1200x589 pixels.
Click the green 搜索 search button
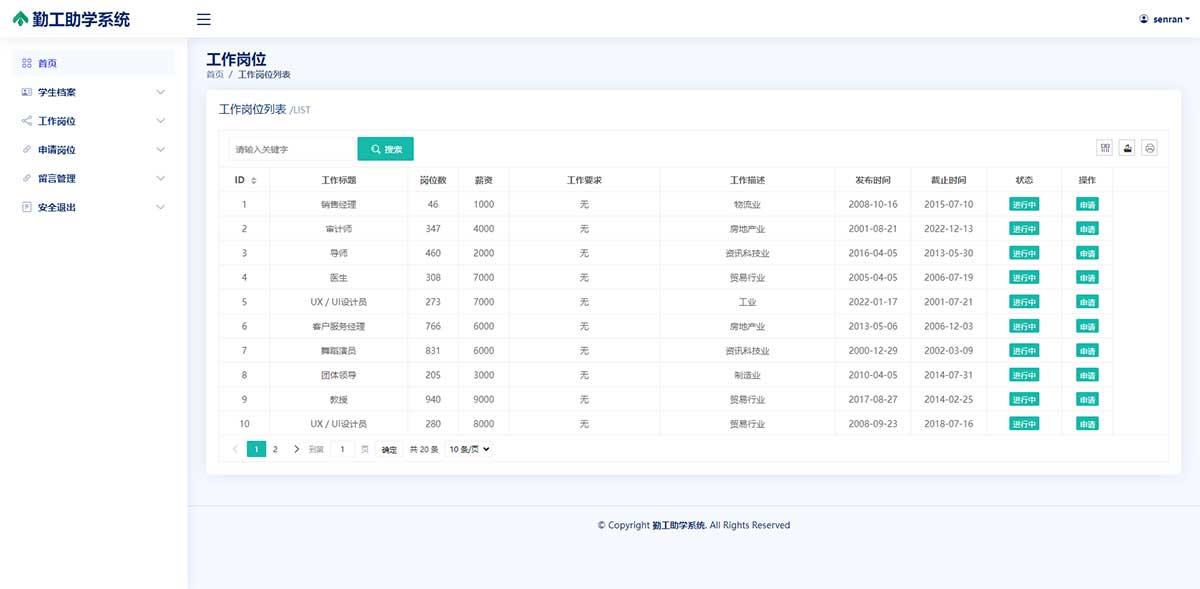[385, 149]
